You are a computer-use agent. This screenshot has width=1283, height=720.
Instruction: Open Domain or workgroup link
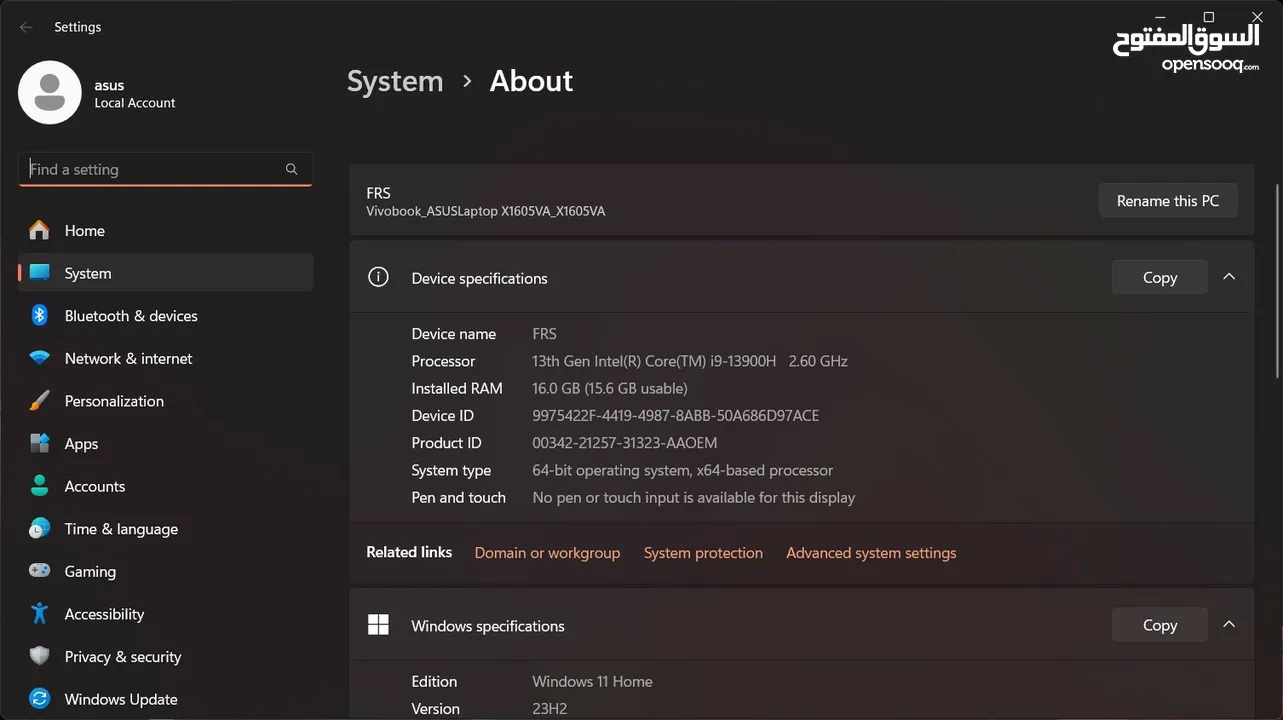[x=547, y=552]
